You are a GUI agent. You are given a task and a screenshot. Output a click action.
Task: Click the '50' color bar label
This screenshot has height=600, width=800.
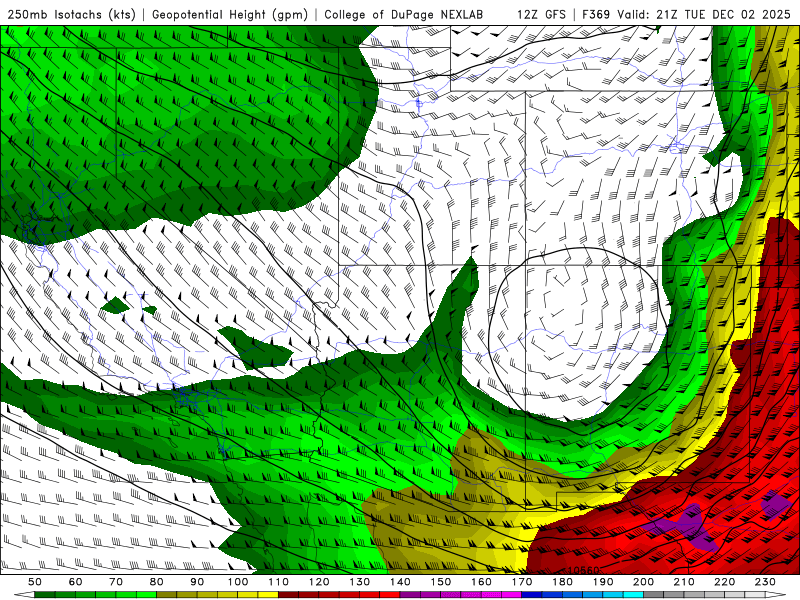click(x=35, y=582)
